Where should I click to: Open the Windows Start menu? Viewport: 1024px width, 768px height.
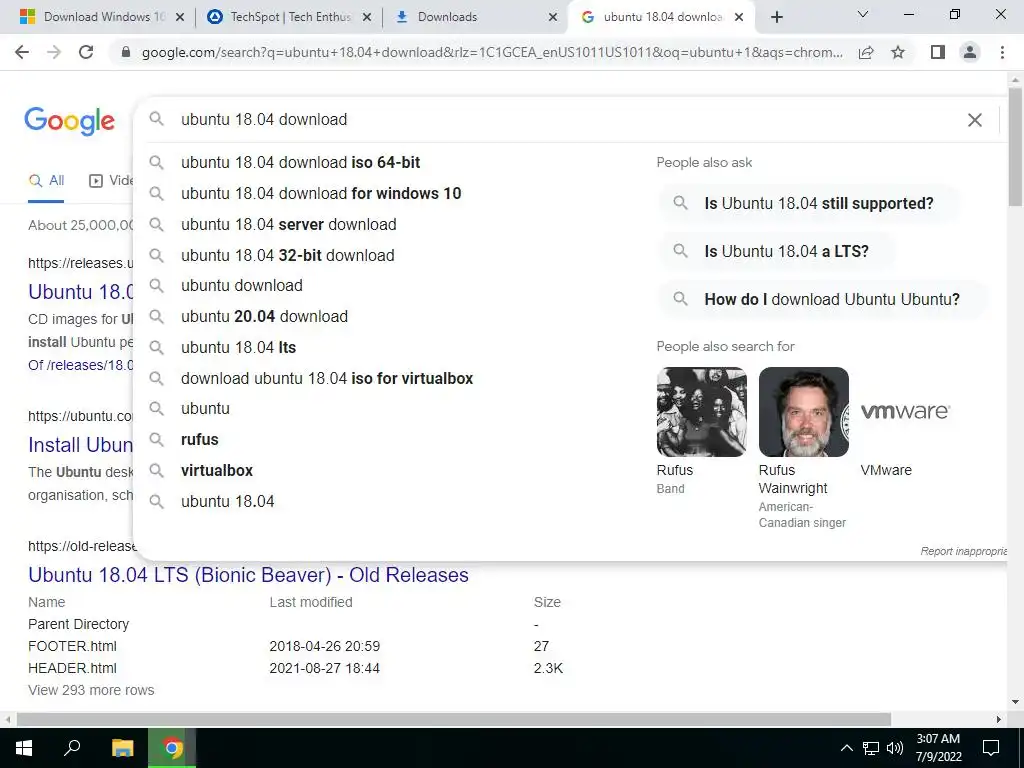pos(24,748)
